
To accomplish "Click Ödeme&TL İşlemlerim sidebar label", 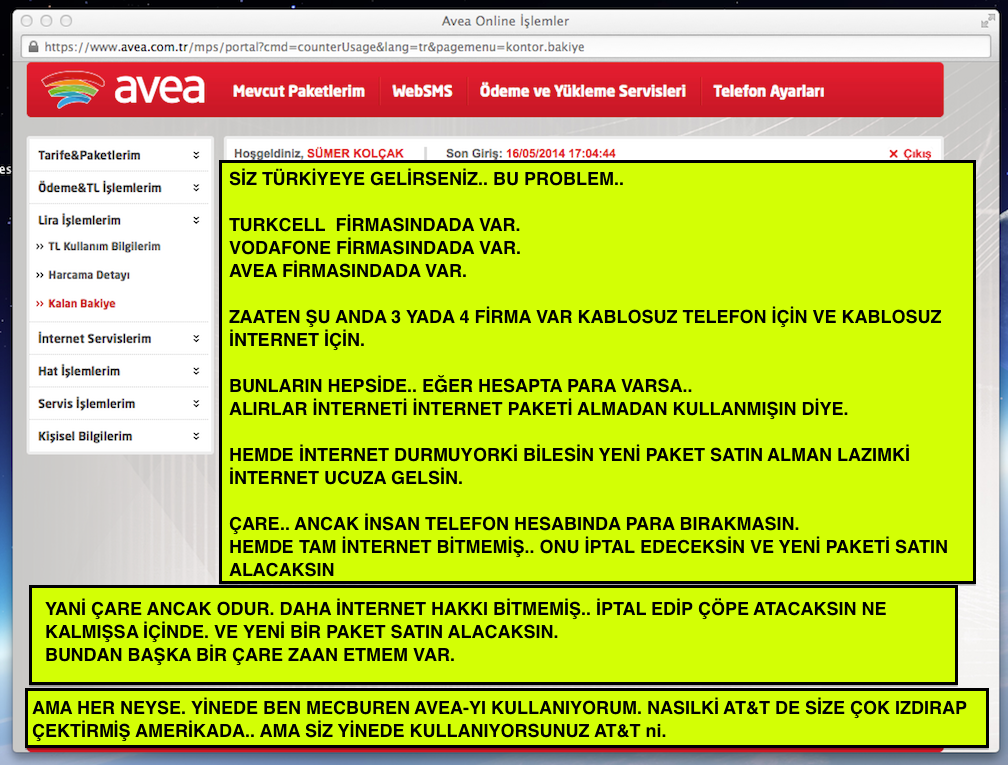I will (x=100, y=188).
